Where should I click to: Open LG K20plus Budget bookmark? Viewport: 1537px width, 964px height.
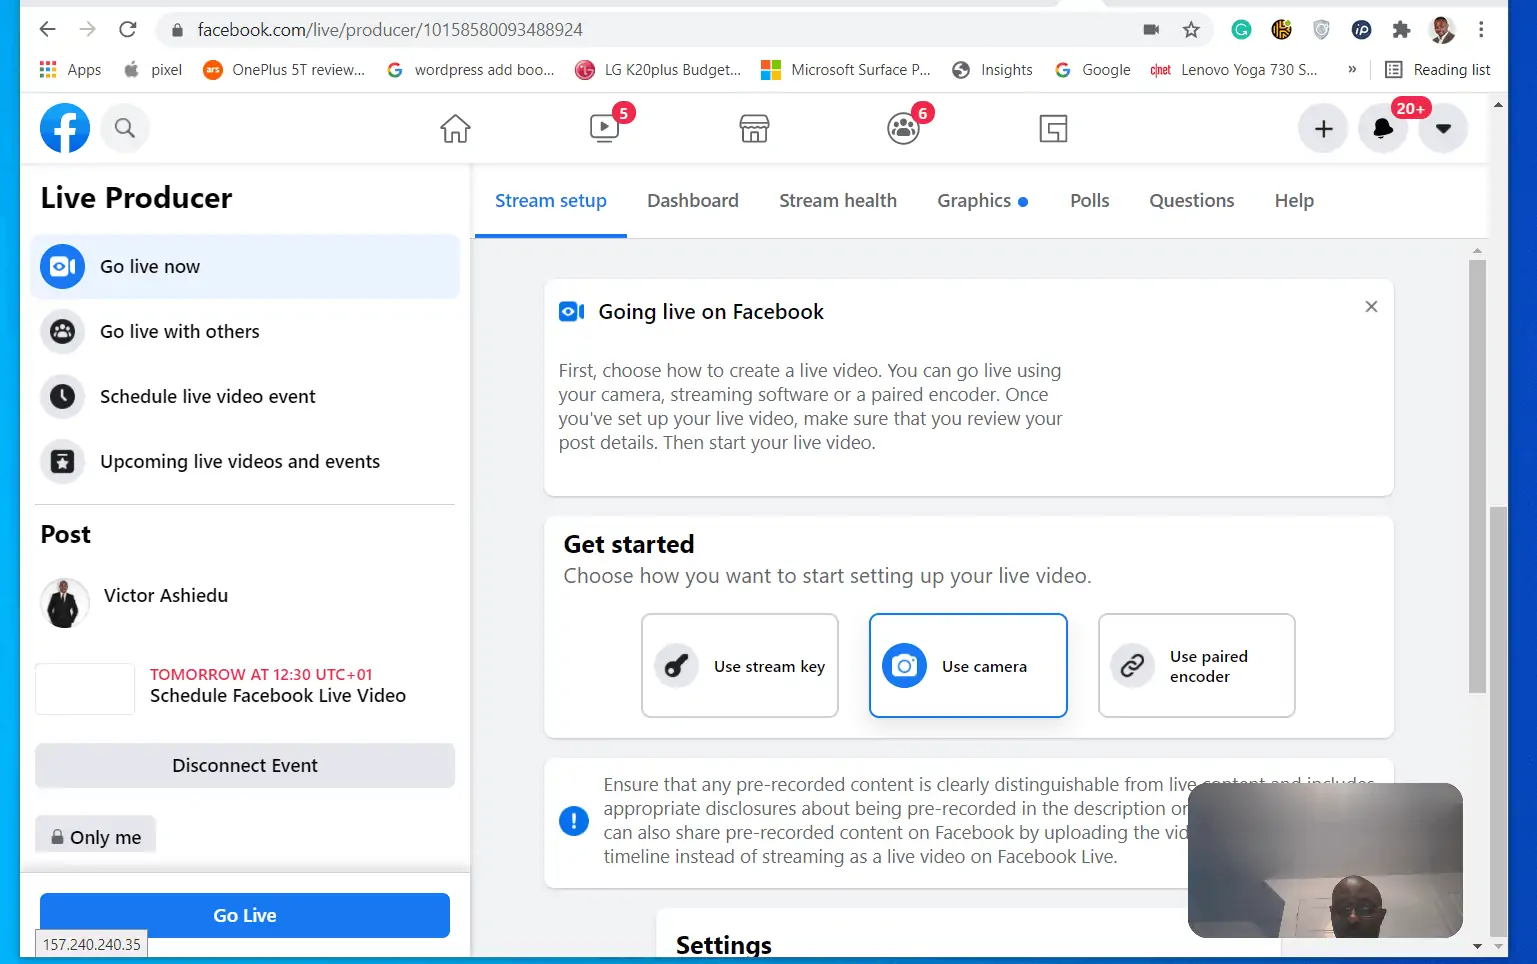(x=658, y=69)
